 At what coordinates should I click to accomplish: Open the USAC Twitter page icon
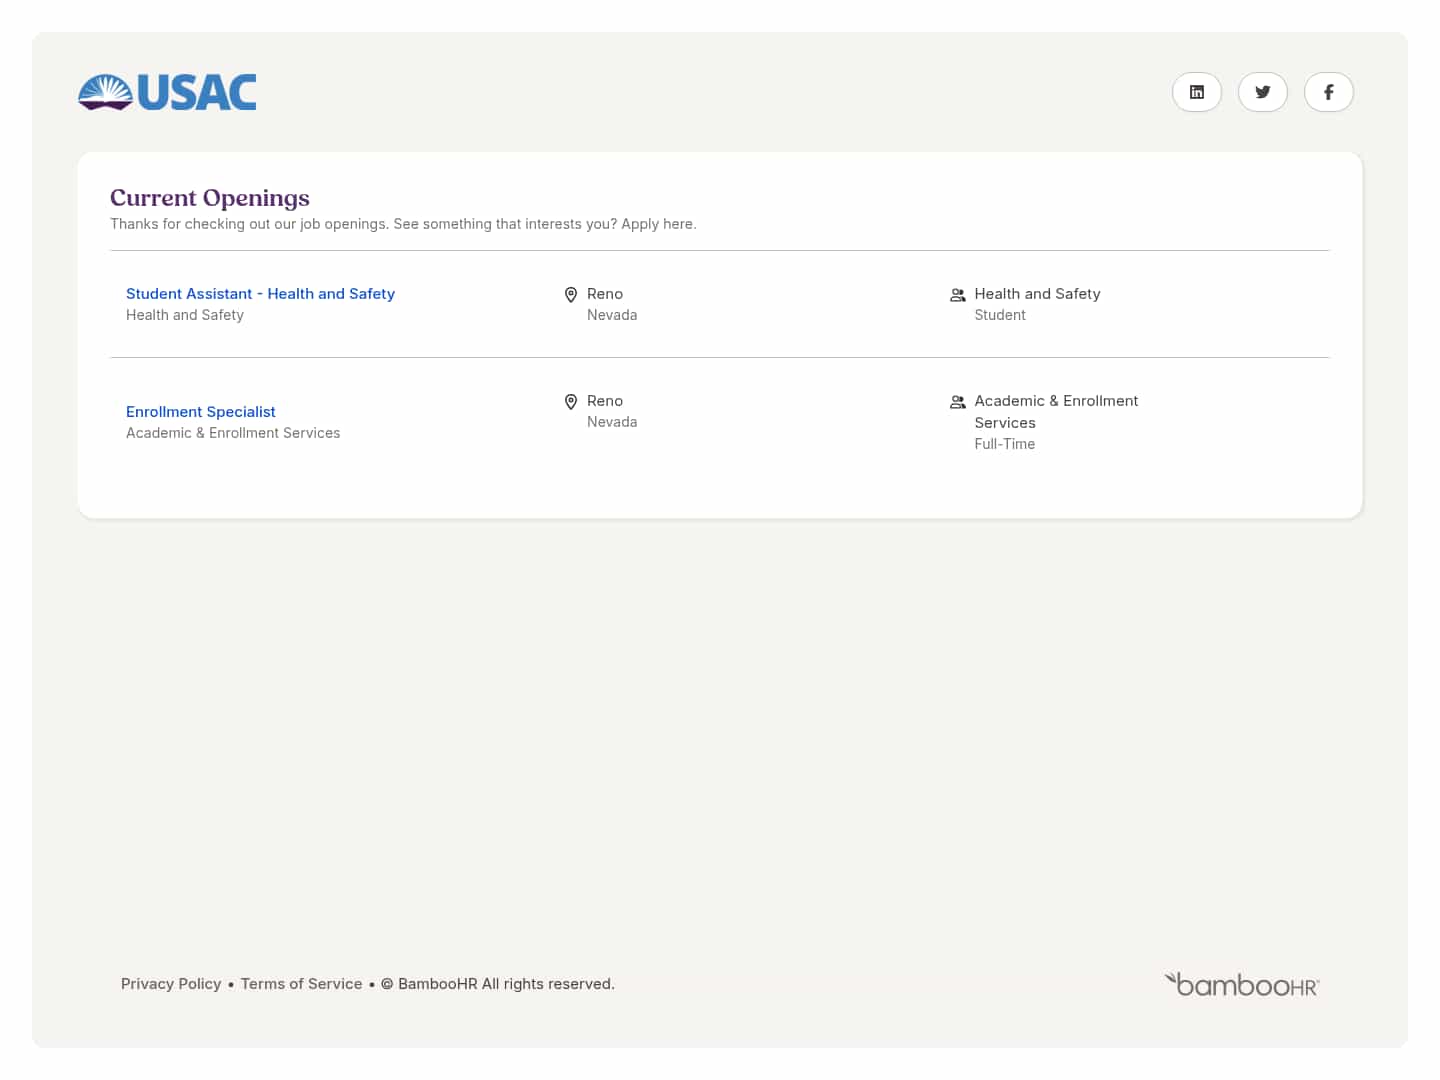[1263, 92]
